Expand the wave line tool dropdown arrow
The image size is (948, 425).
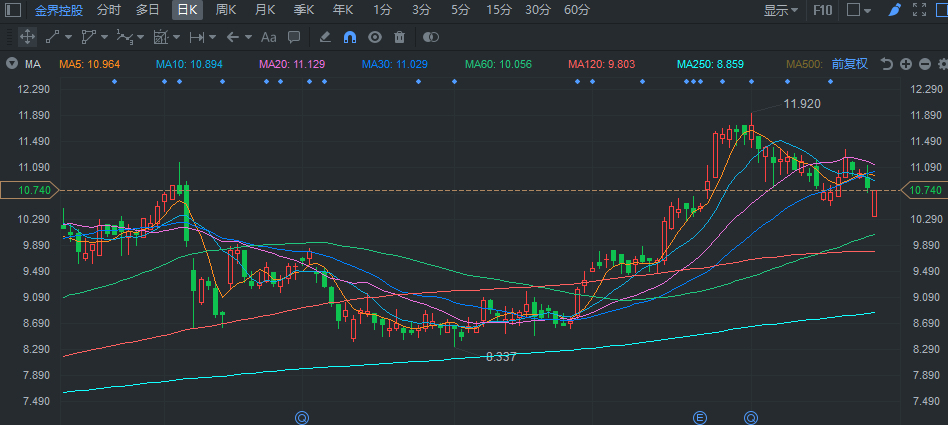pos(140,37)
